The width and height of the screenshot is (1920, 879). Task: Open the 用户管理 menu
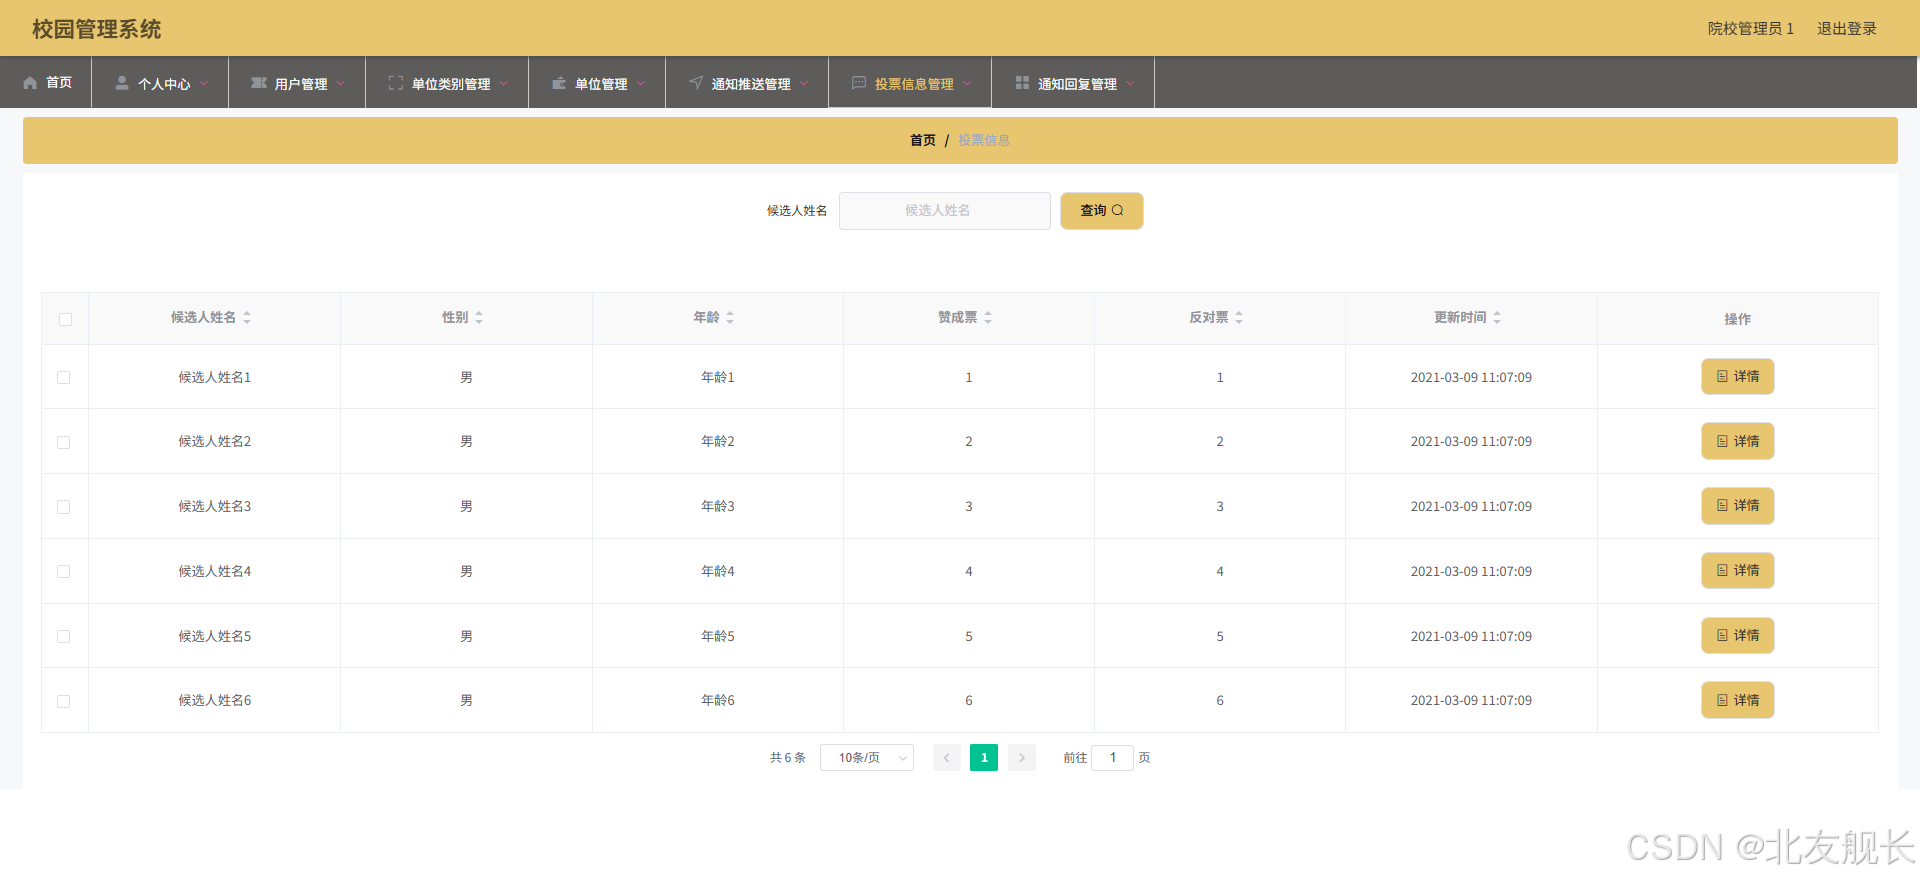tap(297, 83)
